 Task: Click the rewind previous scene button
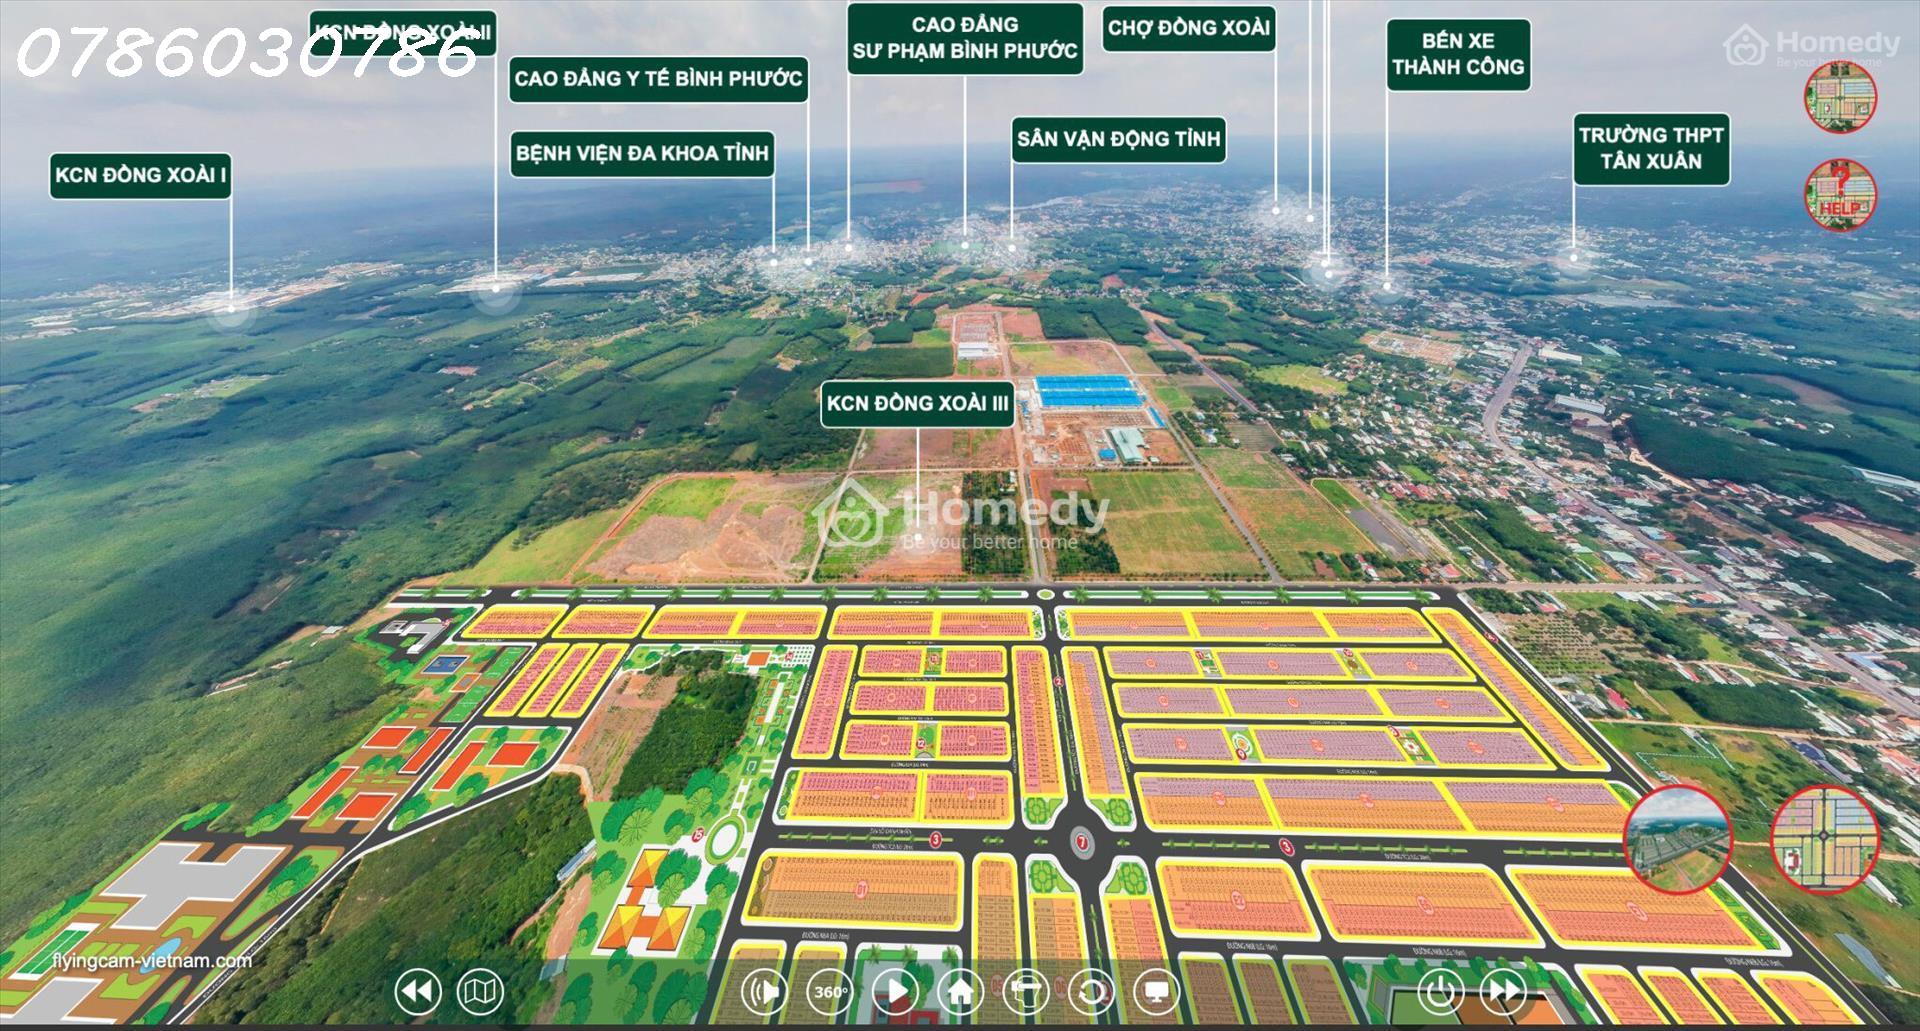point(418,992)
